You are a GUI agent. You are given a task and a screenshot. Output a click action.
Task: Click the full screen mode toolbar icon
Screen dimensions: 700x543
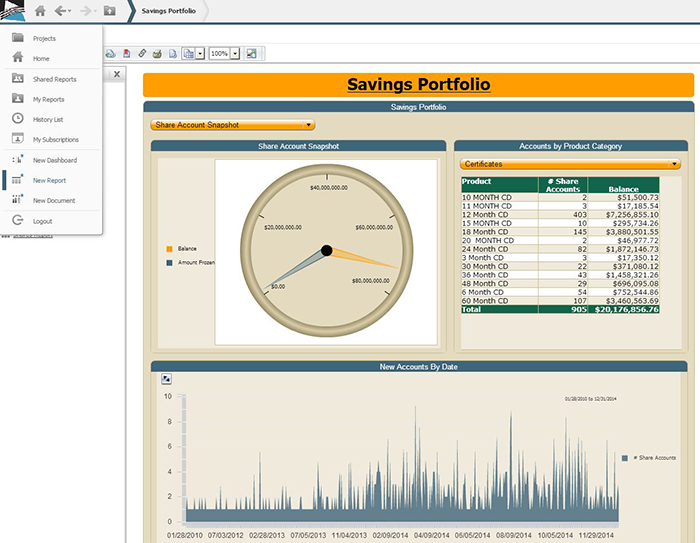click(x=251, y=53)
